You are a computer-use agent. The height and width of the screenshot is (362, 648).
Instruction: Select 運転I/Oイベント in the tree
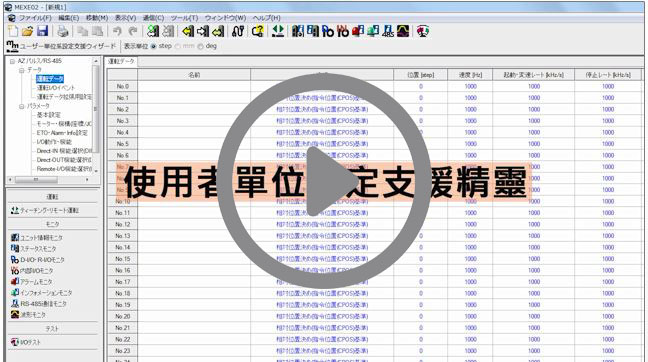click(x=56, y=88)
